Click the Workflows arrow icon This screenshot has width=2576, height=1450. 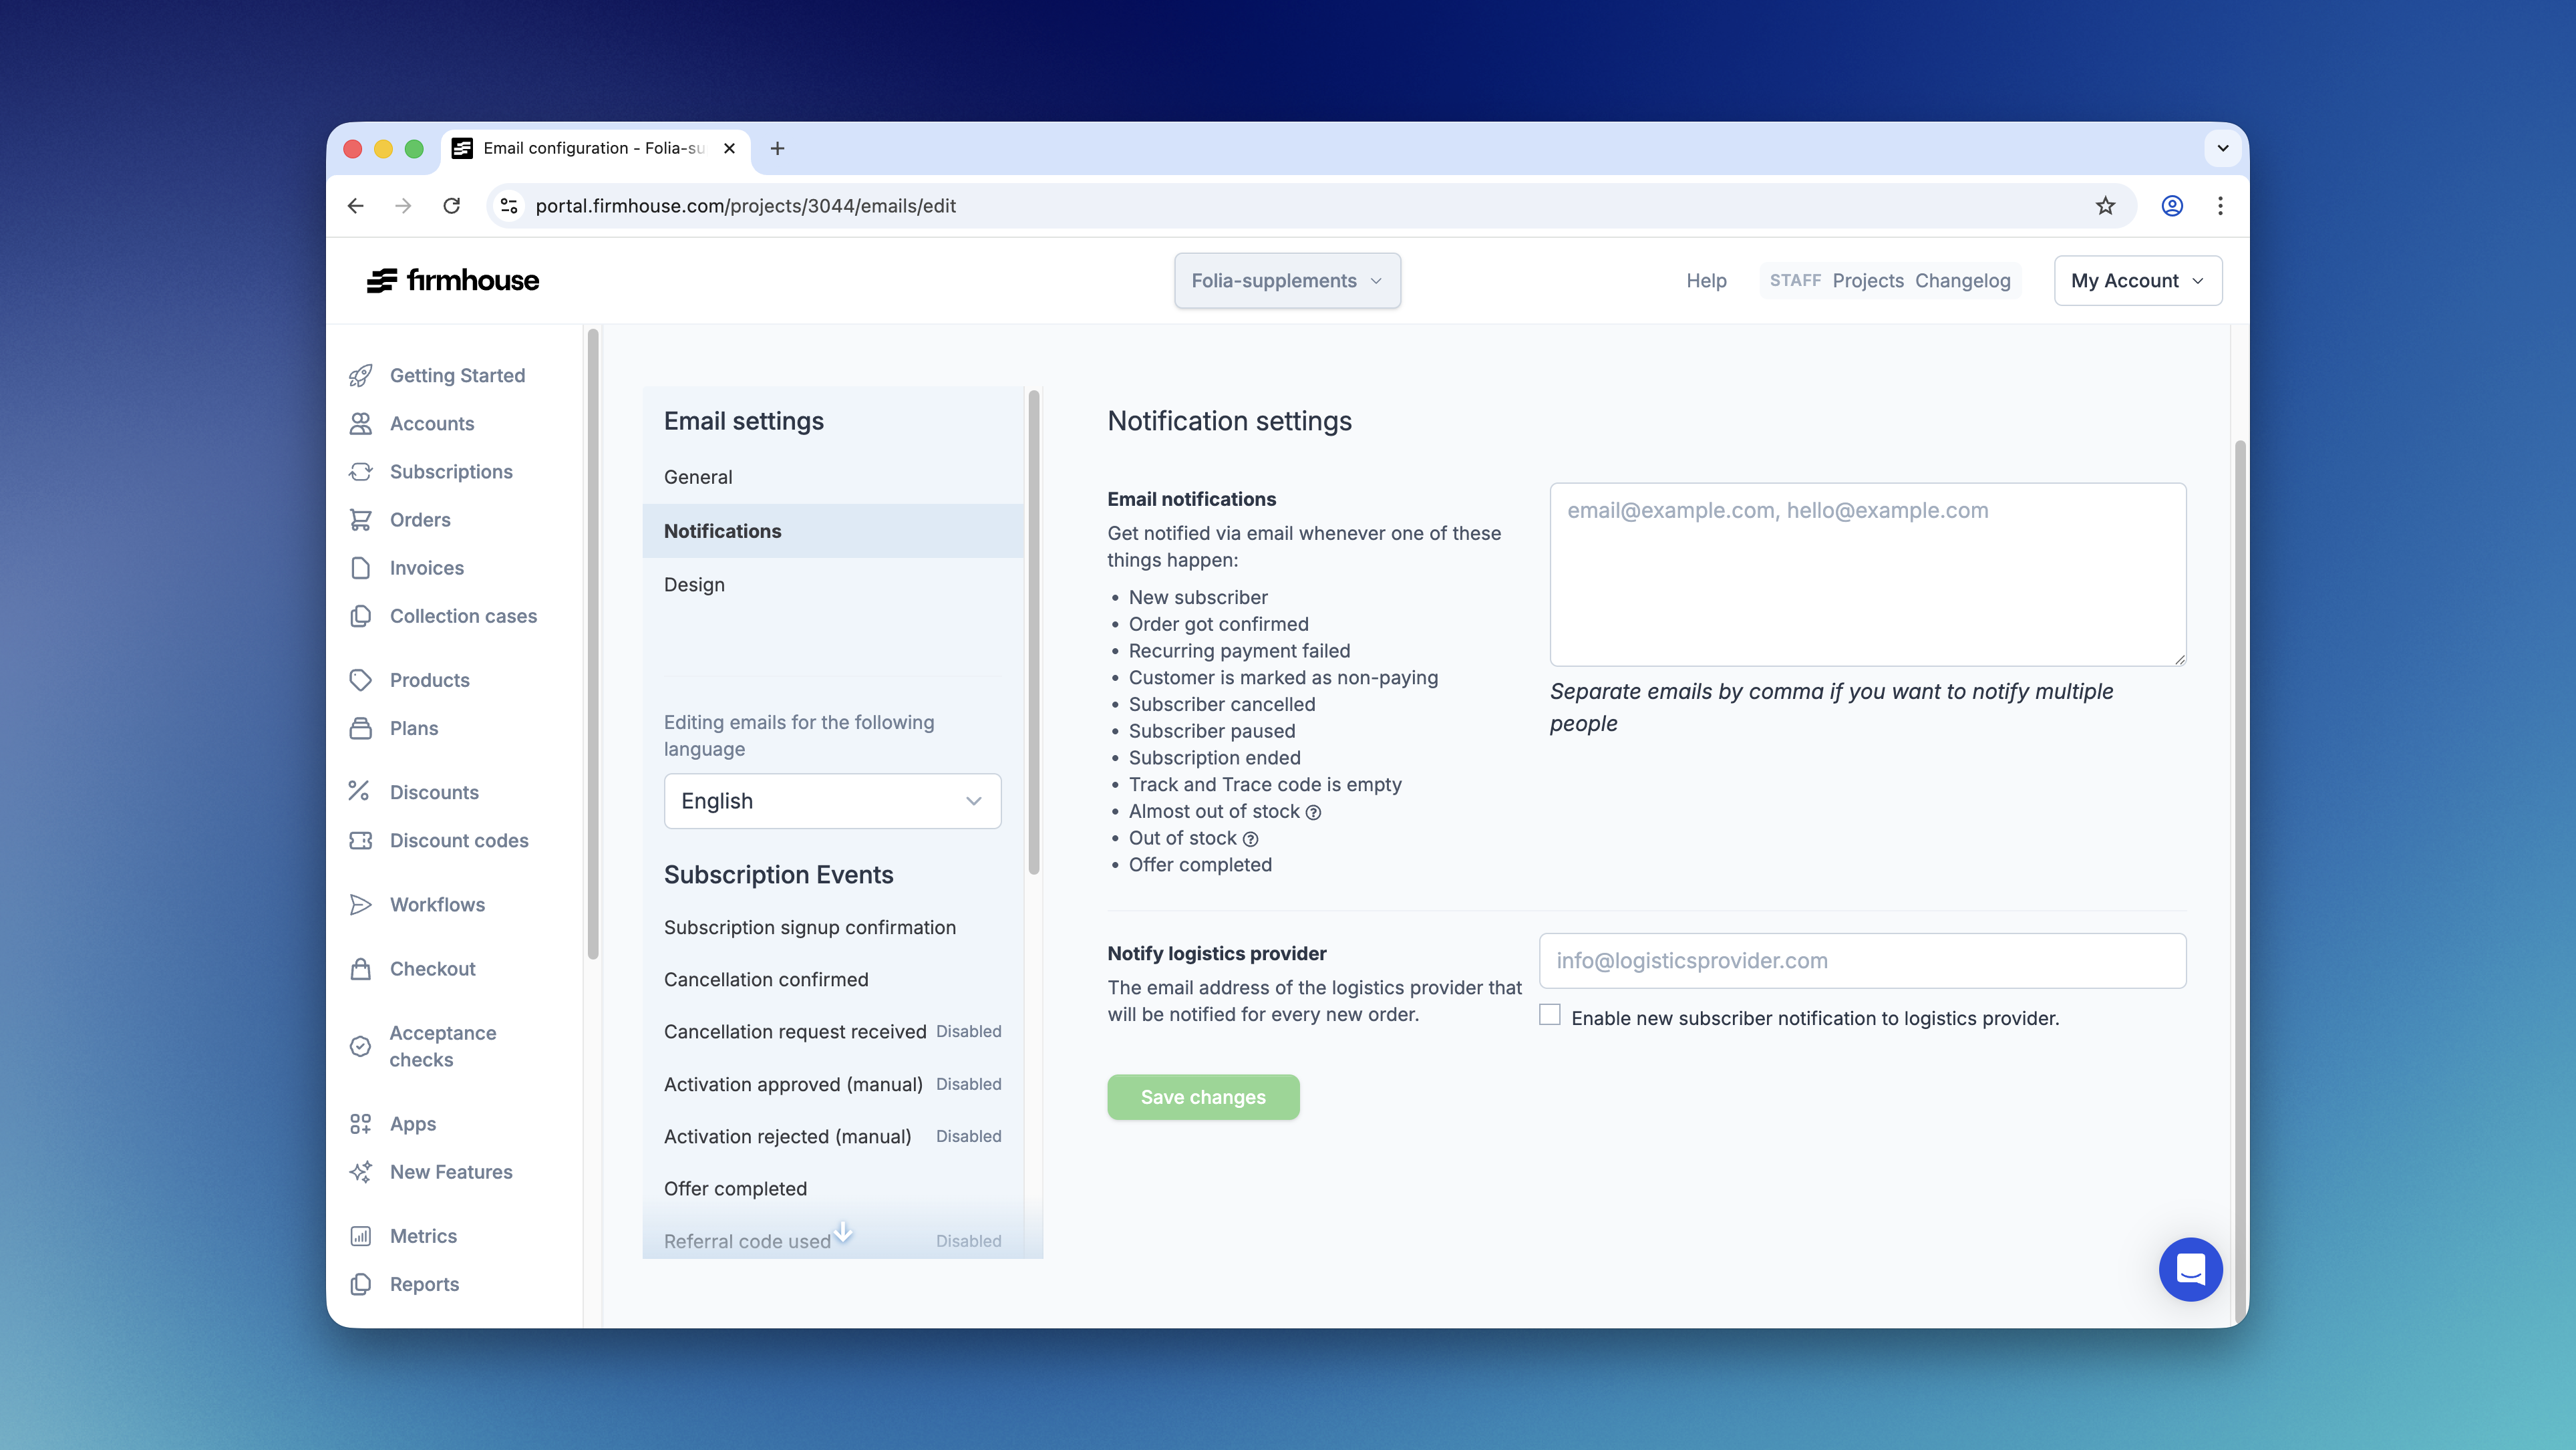click(x=361, y=904)
